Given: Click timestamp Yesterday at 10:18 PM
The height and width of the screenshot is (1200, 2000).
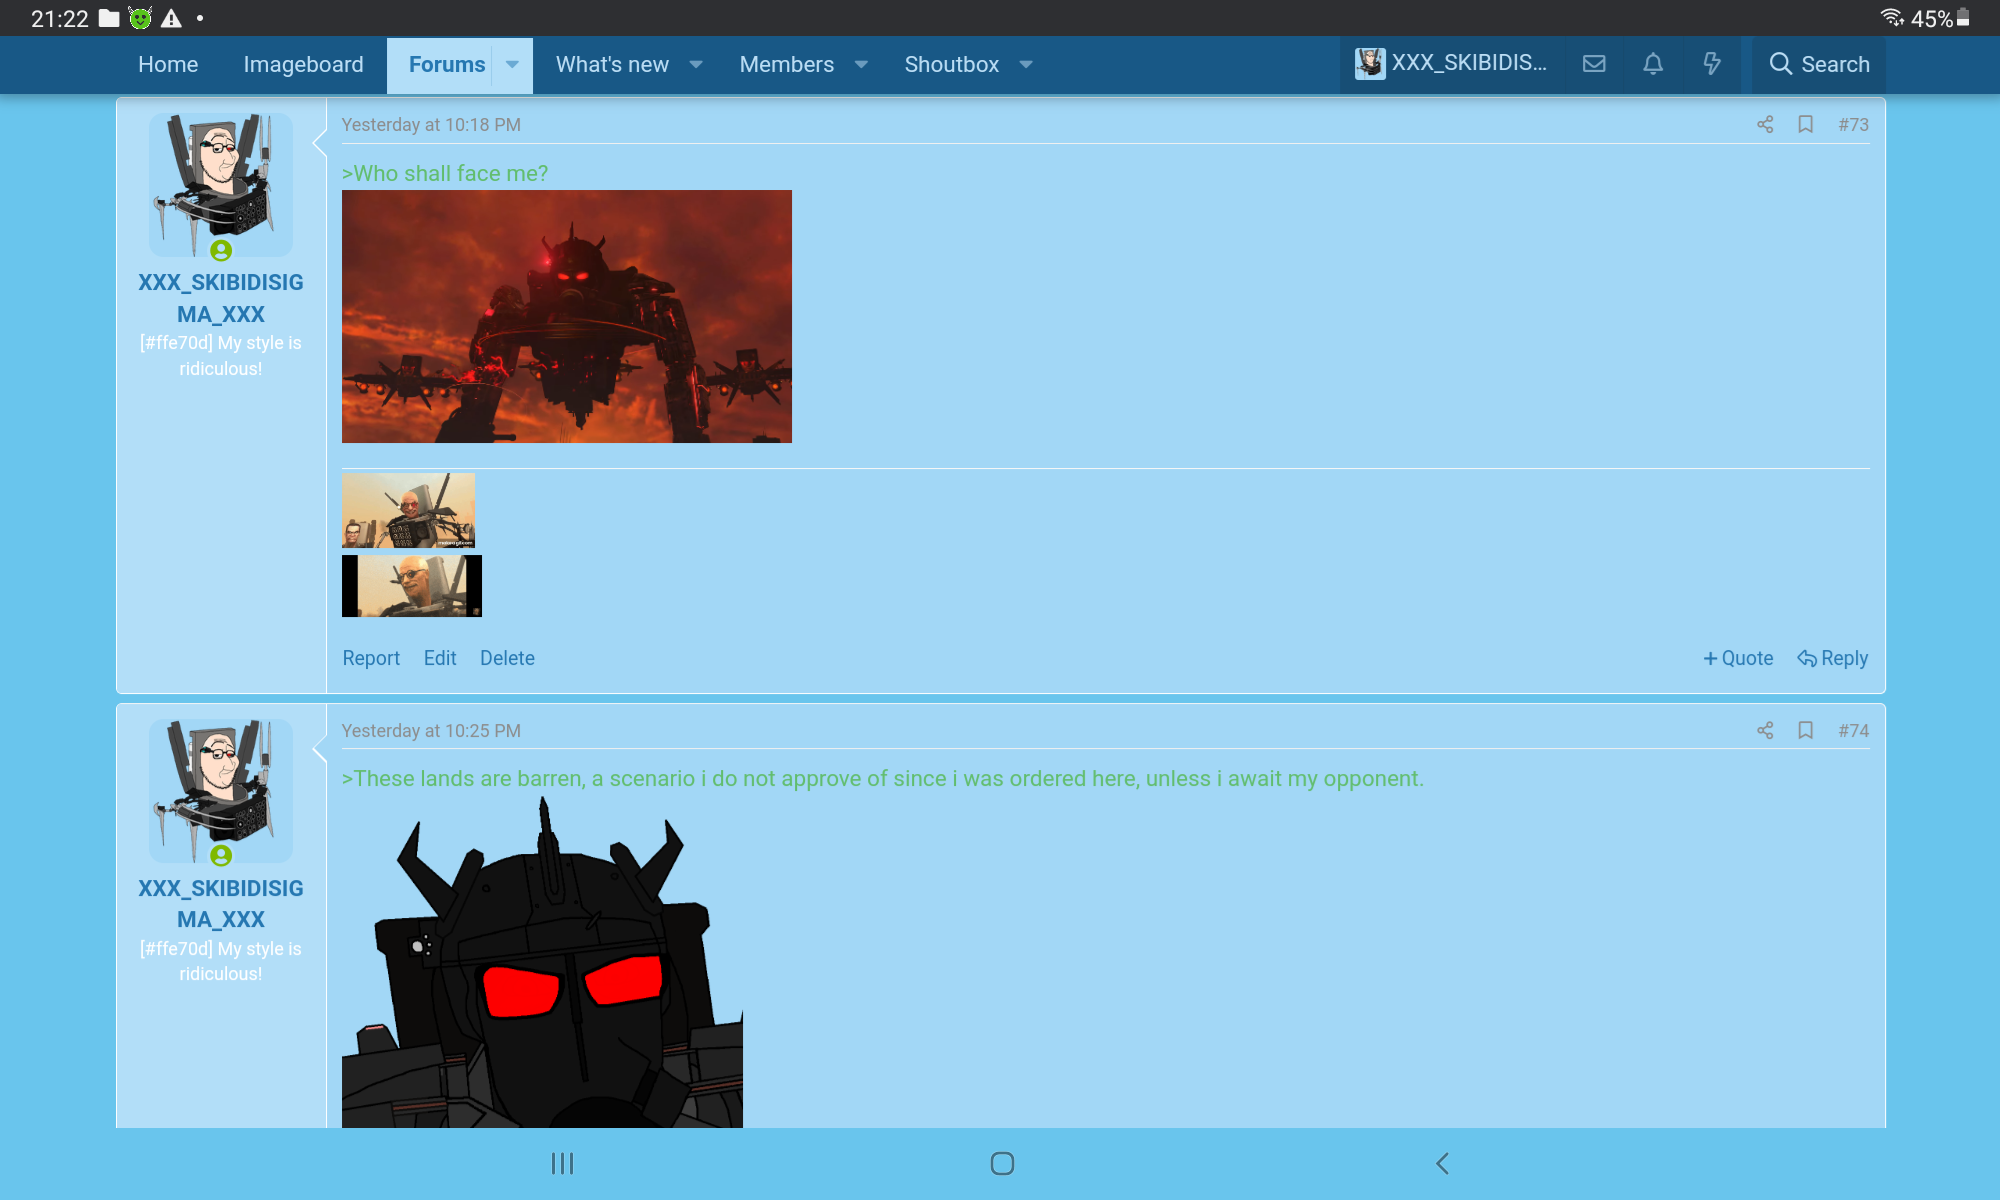Looking at the screenshot, I should 431,124.
